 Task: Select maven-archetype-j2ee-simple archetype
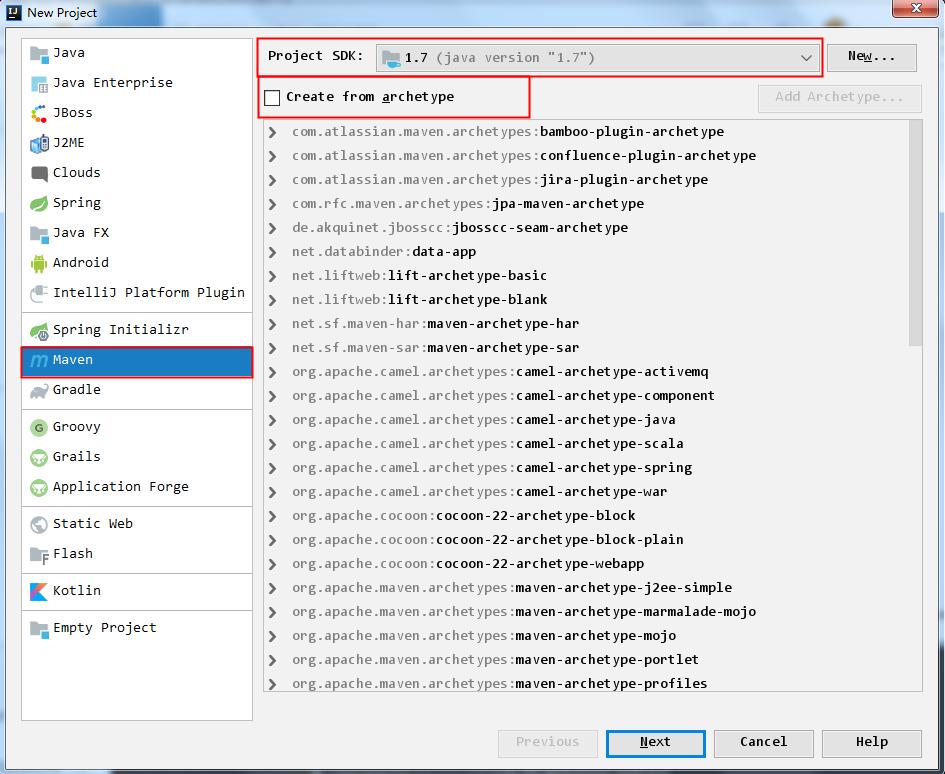coord(512,588)
